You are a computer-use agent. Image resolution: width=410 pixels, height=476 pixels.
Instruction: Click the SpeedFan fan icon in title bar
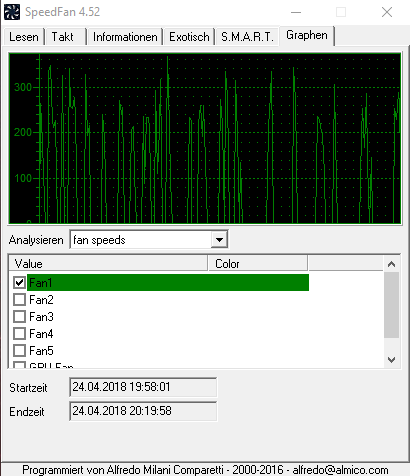[x=12, y=12]
